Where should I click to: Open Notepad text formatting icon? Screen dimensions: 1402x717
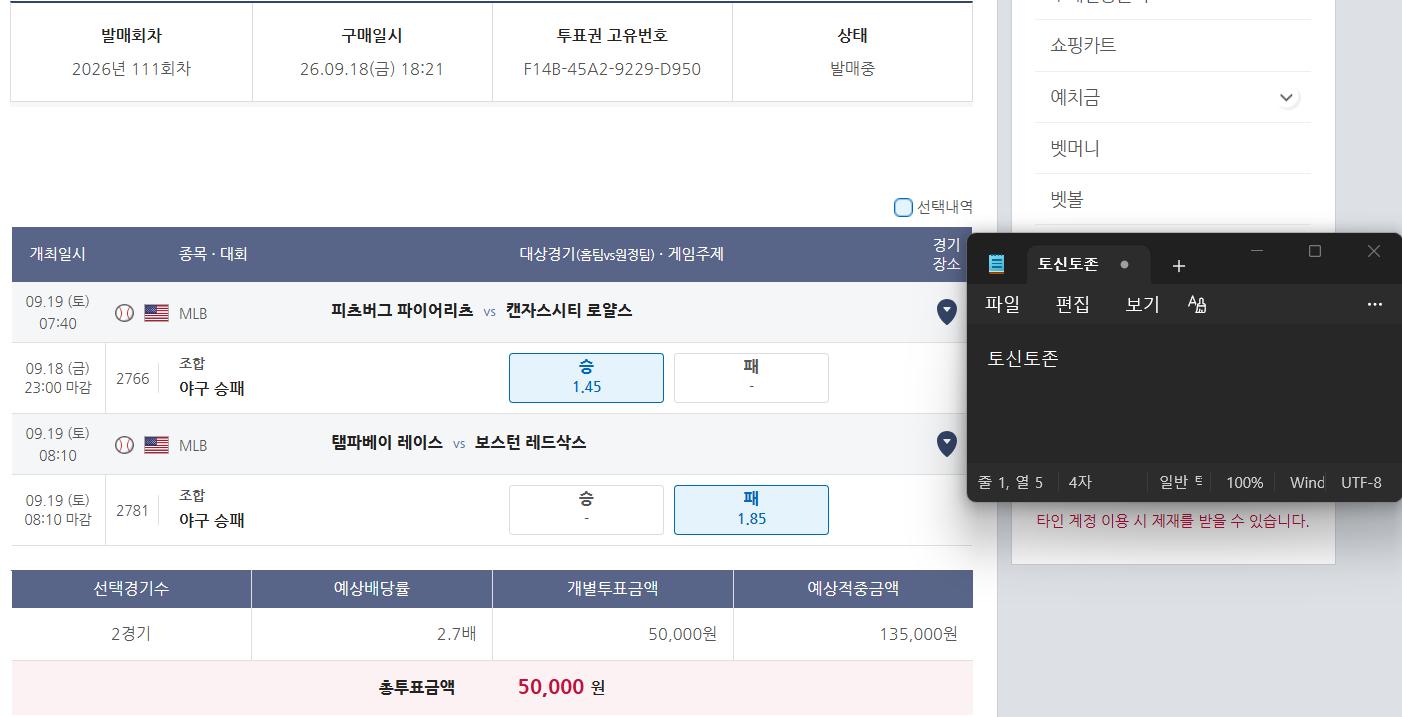pyautogui.click(x=1197, y=304)
